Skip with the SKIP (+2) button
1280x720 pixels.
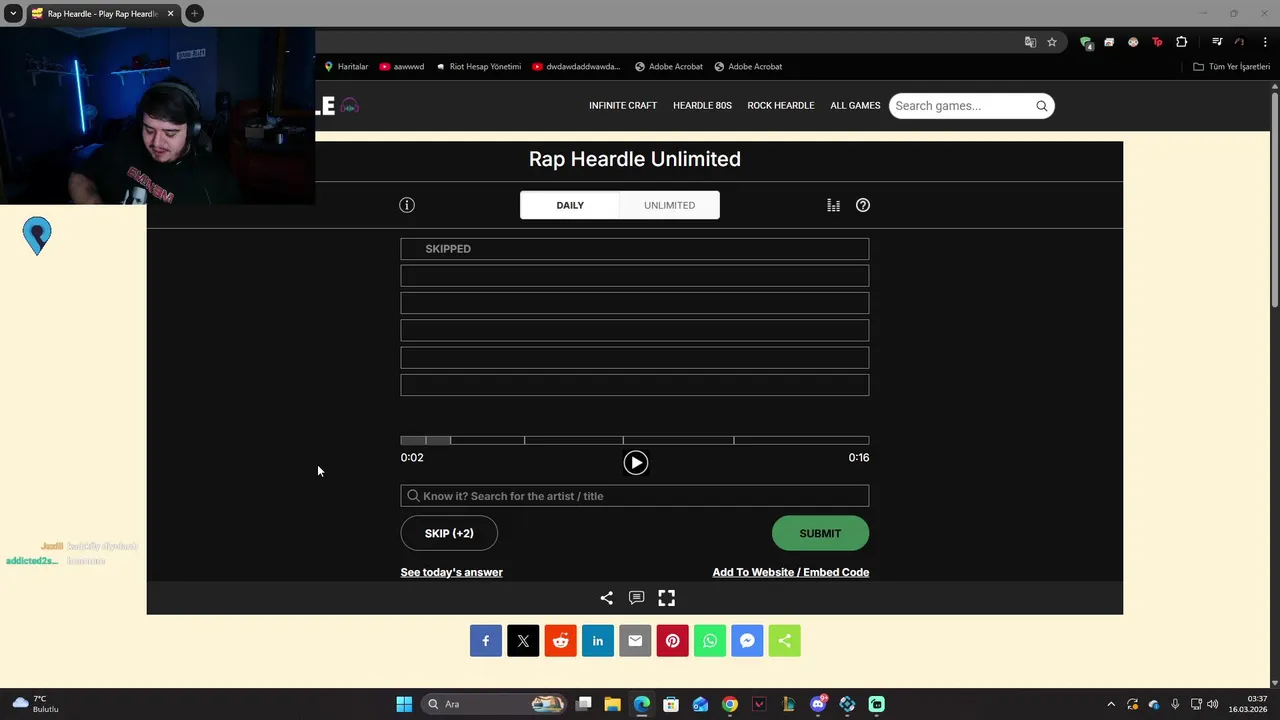pos(449,533)
